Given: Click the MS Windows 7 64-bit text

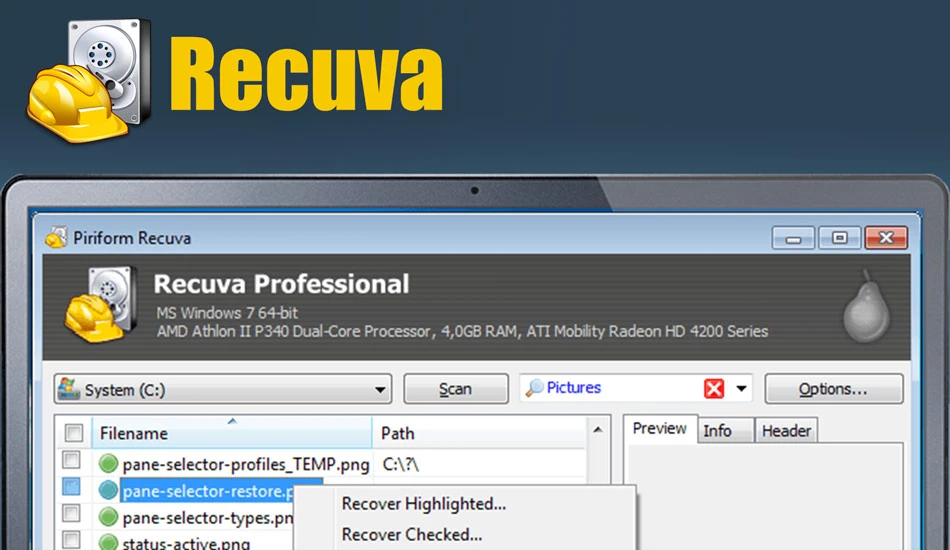Looking at the screenshot, I should pos(227,313).
